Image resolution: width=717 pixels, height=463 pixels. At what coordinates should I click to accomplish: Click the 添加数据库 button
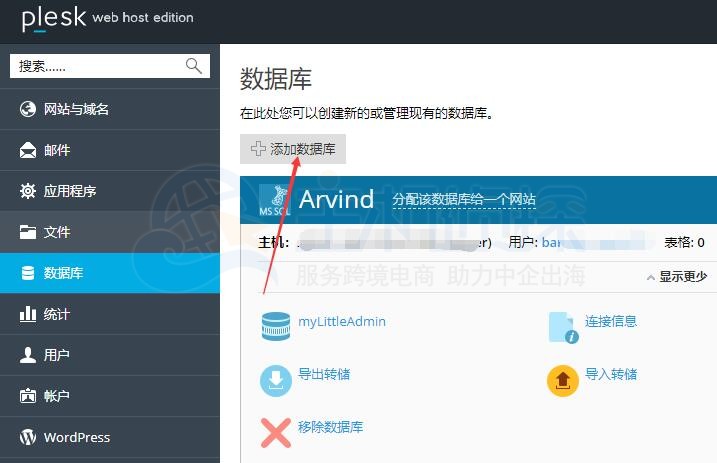[x=293, y=149]
